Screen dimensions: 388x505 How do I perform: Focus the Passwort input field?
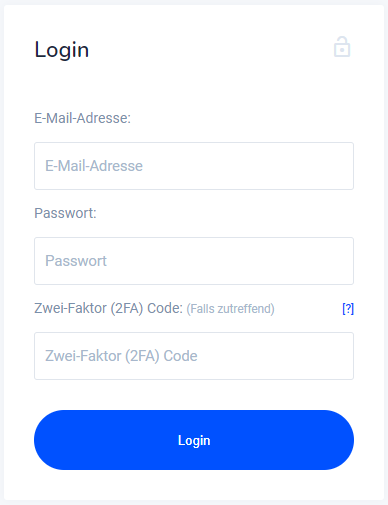tap(194, 261)
